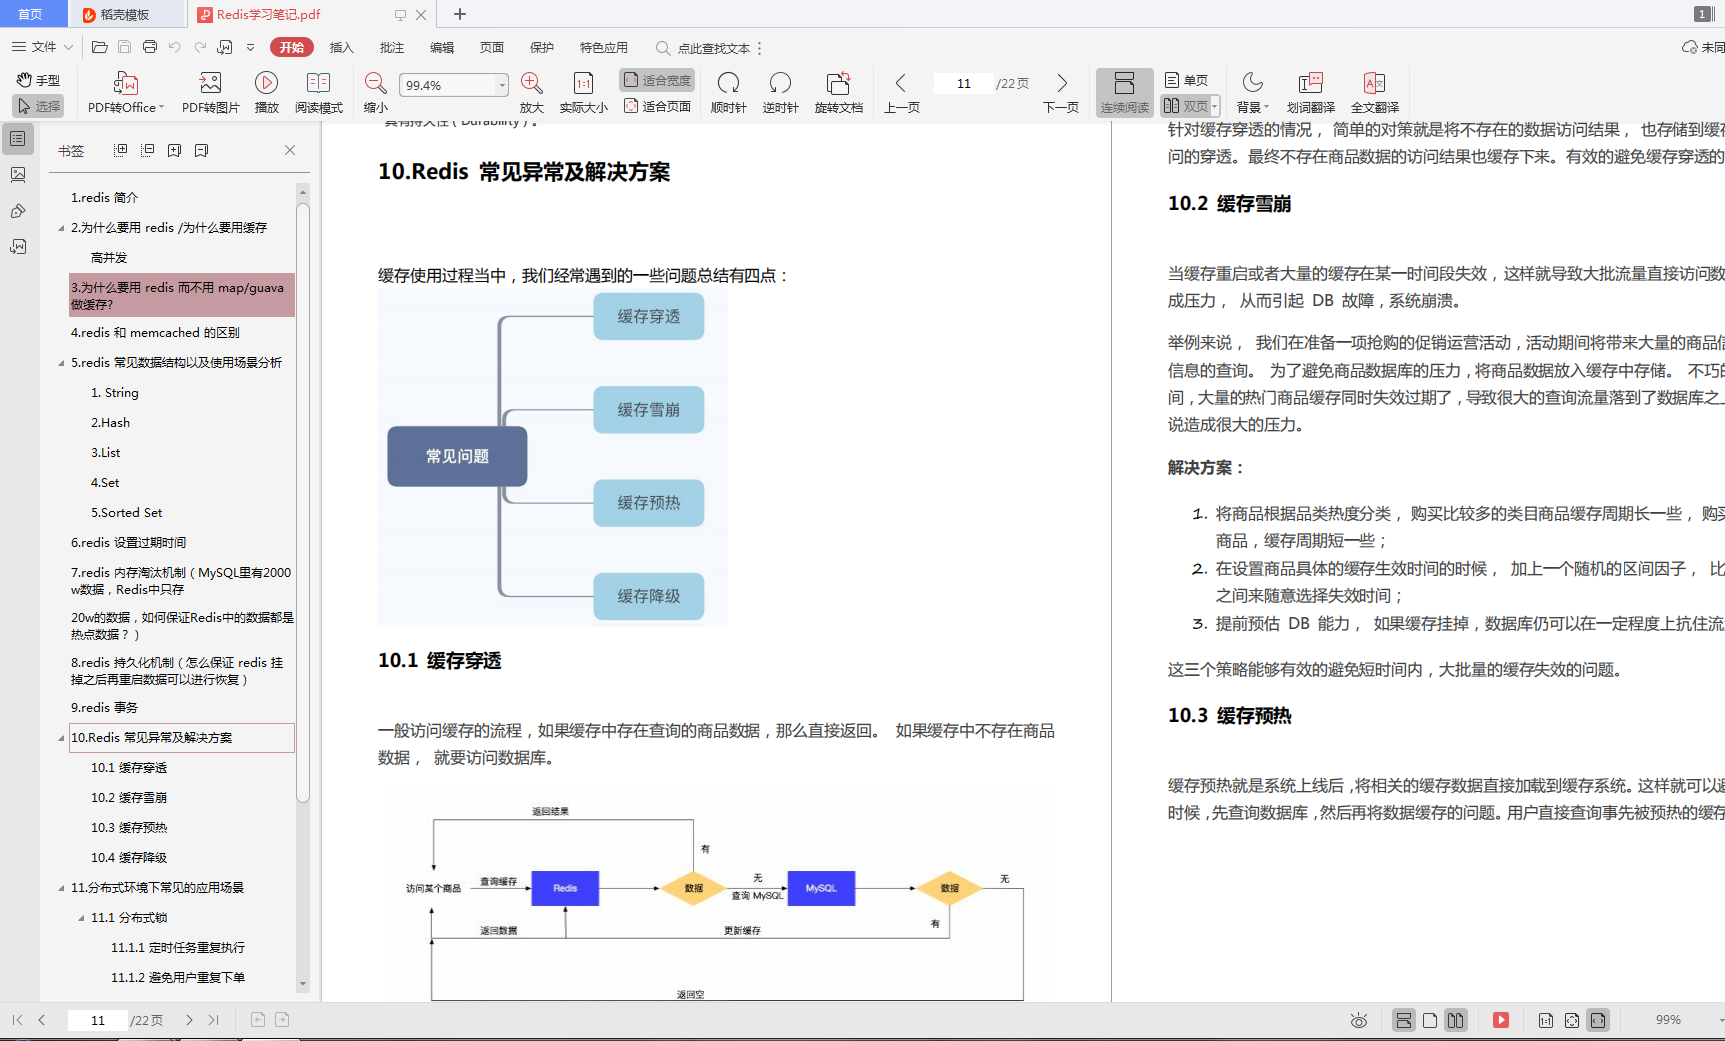The width and height of the screenshot is (1725, 1041).
Task: Switch to 单页 single page view
Action: click(1186, 80)
